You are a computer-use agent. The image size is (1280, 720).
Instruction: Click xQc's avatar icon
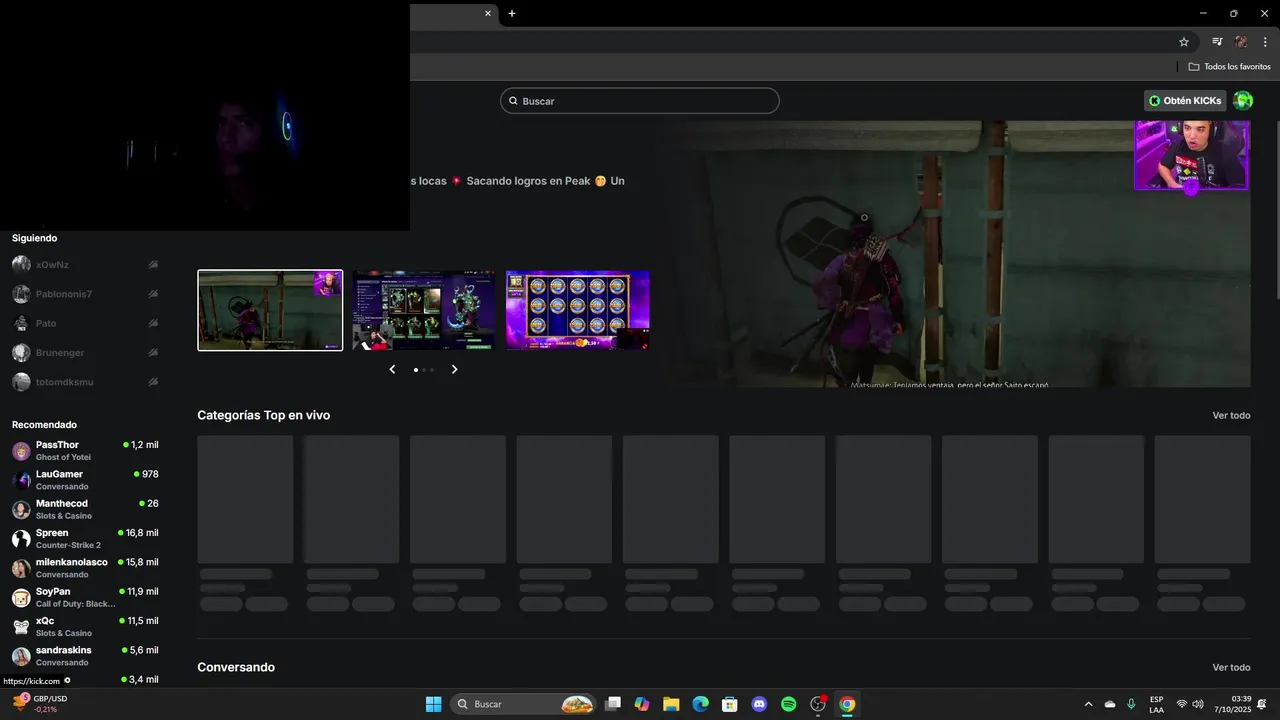tap(21, 627)
